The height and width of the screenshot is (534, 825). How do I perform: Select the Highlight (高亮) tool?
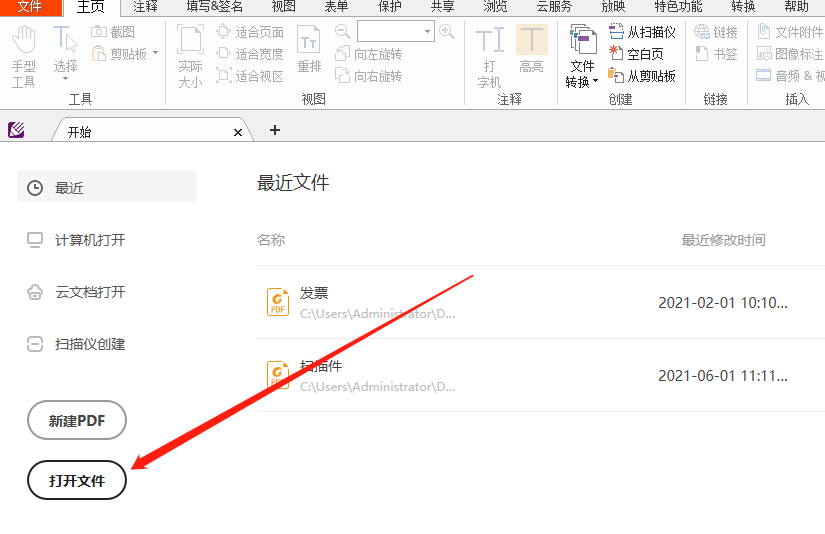(x=531, y=50)
